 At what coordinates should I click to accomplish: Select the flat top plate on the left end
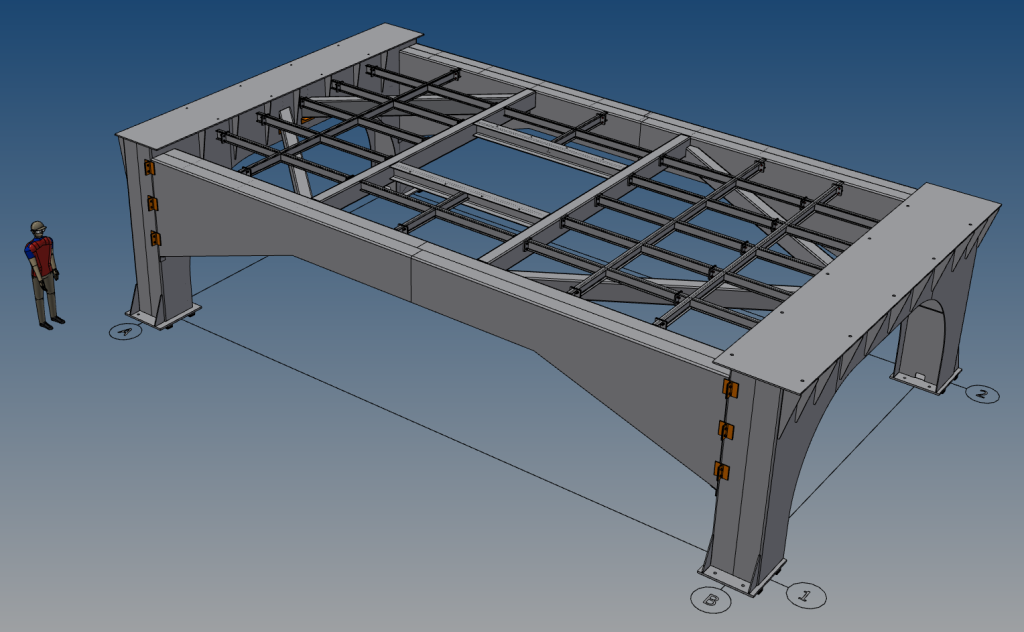270,82
